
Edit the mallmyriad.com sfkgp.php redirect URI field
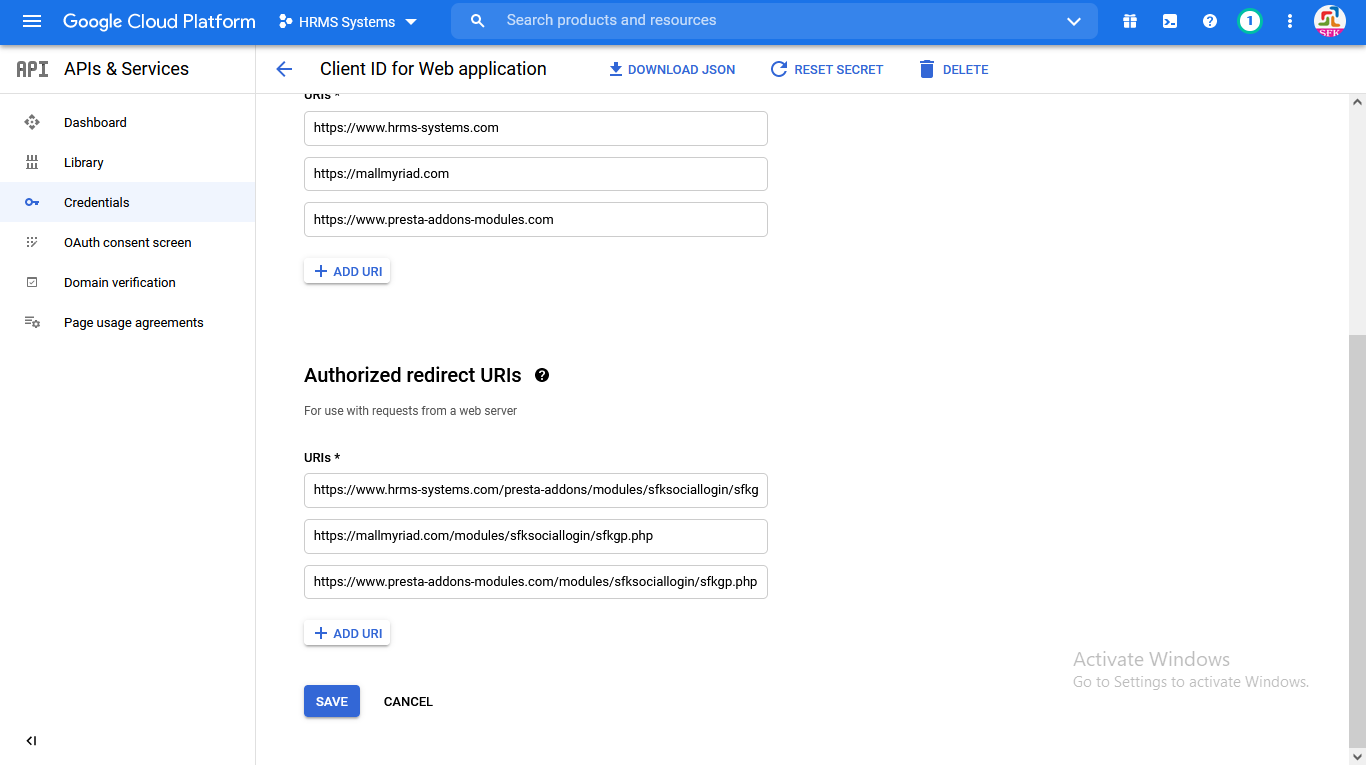coord(536,536)
